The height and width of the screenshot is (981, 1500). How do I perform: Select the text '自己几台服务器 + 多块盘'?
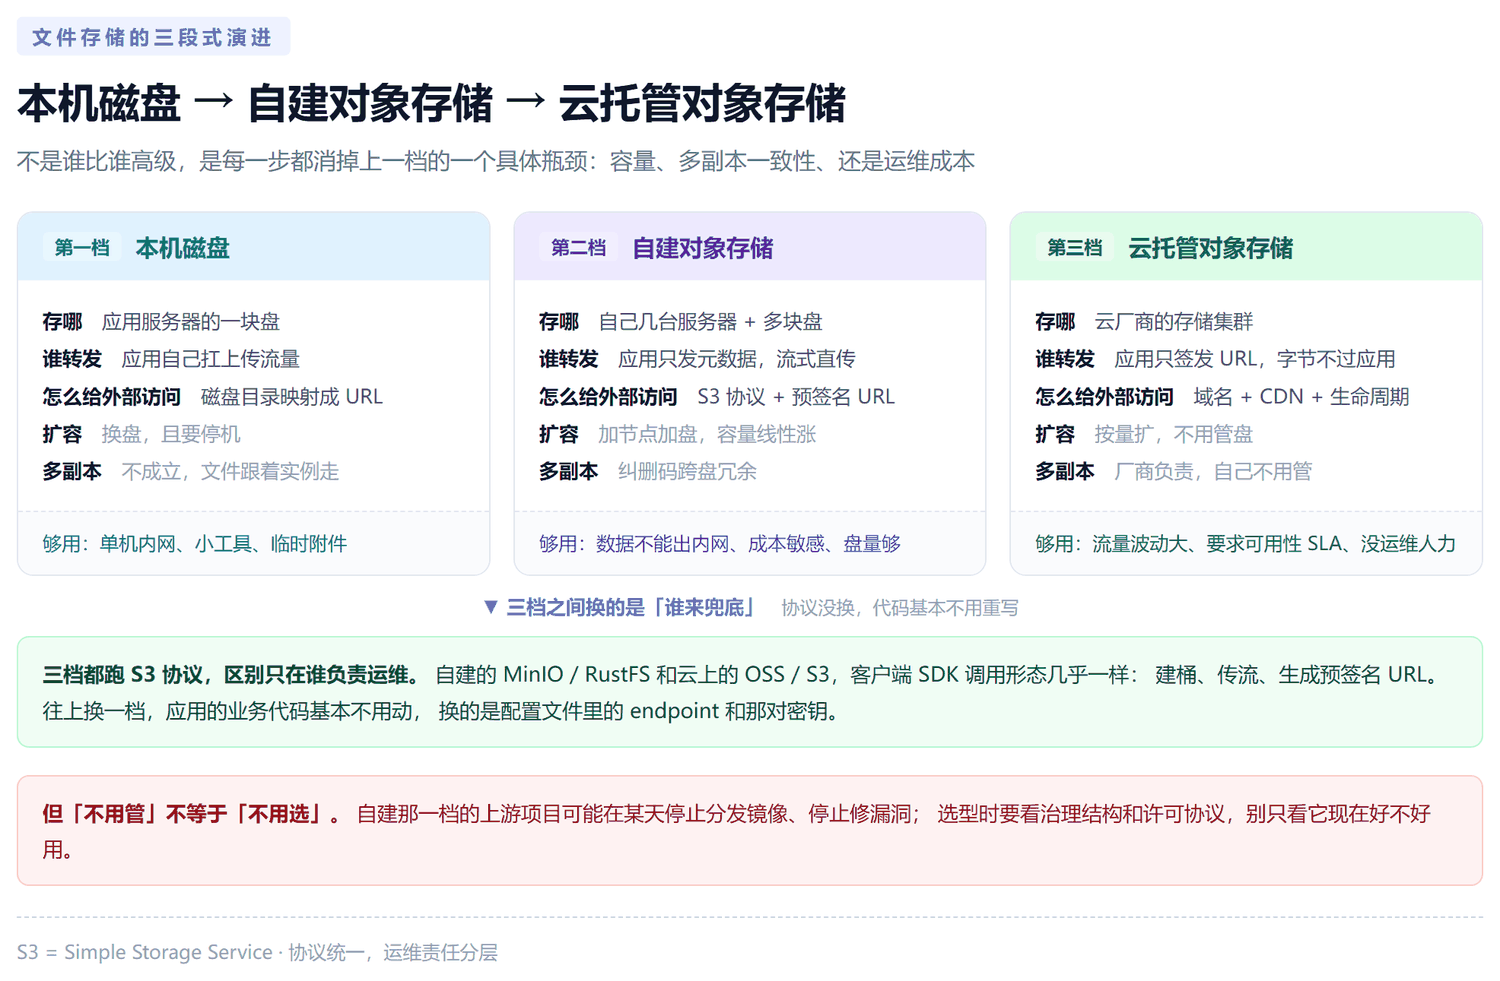click(x=711, y=322)
